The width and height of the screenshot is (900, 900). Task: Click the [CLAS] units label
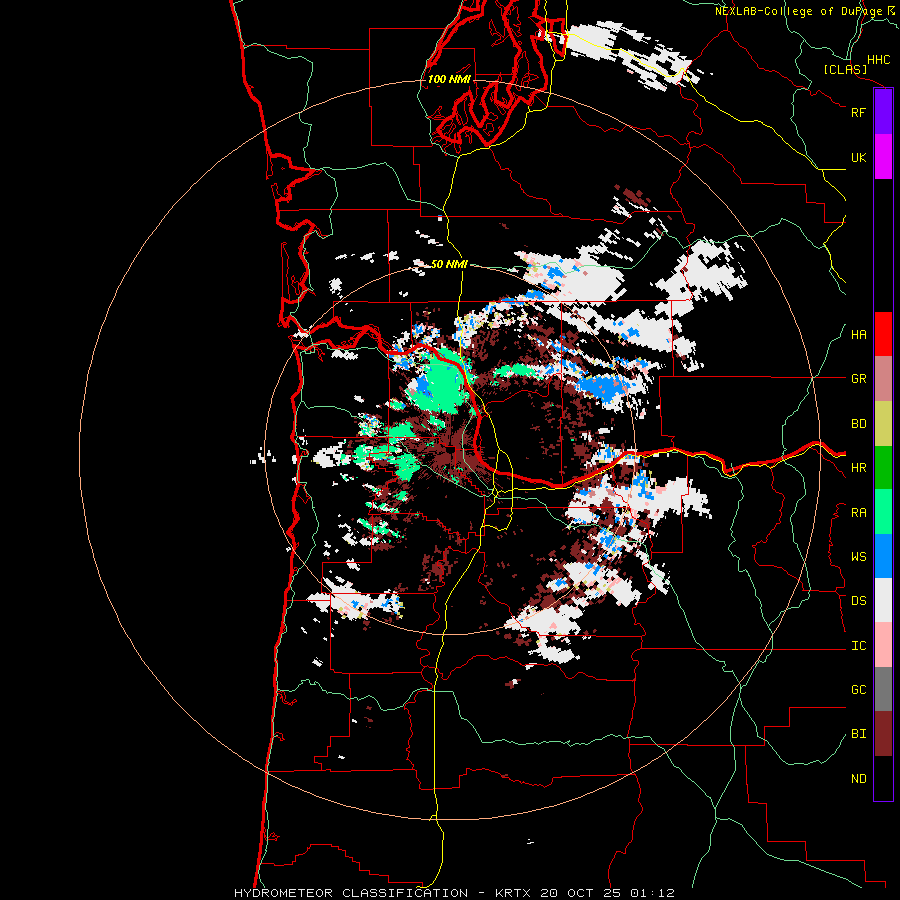[845, 70]
